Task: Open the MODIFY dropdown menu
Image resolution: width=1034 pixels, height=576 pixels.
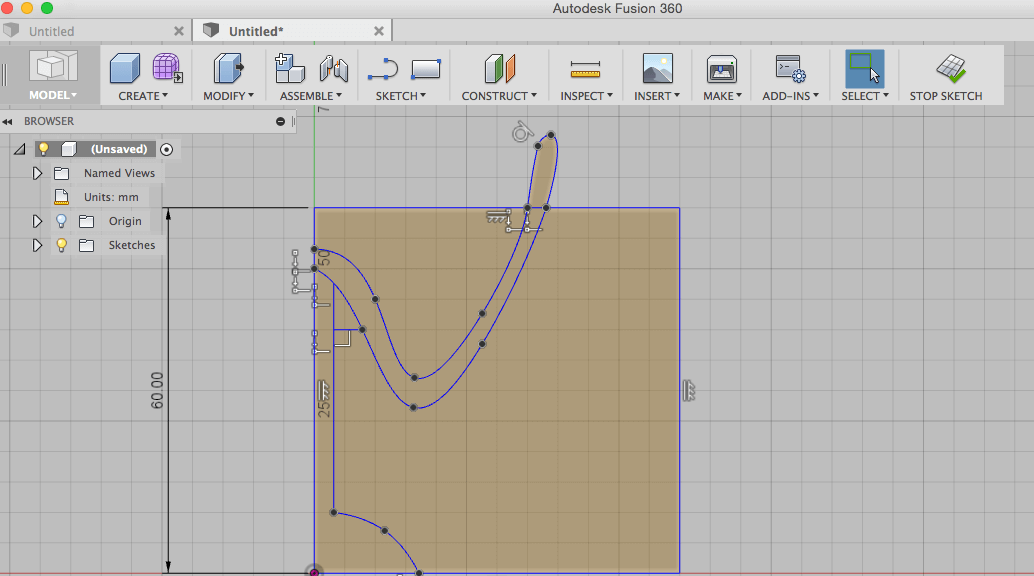Action: (x=228, y=96)
